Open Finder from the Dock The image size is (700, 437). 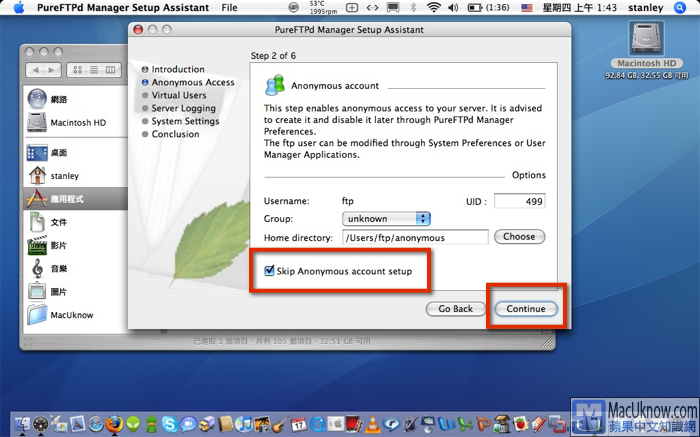22,424
